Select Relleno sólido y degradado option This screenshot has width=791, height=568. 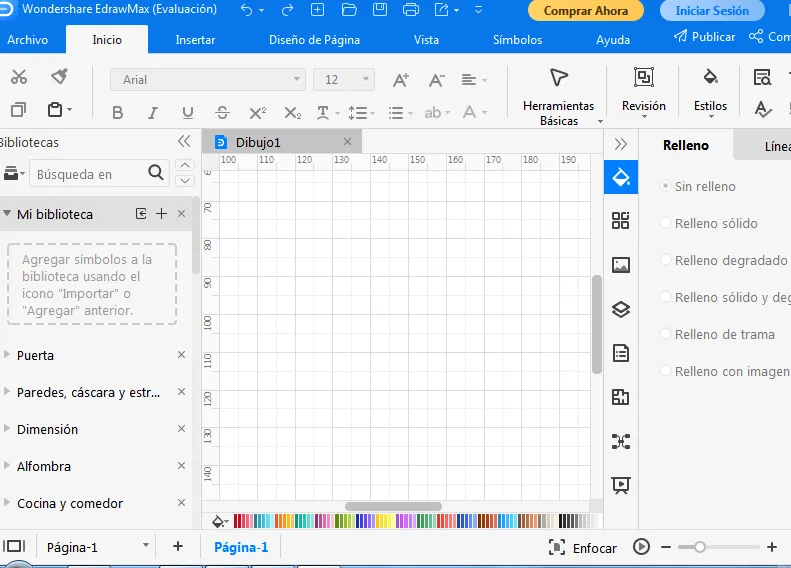tap(665, 297)
